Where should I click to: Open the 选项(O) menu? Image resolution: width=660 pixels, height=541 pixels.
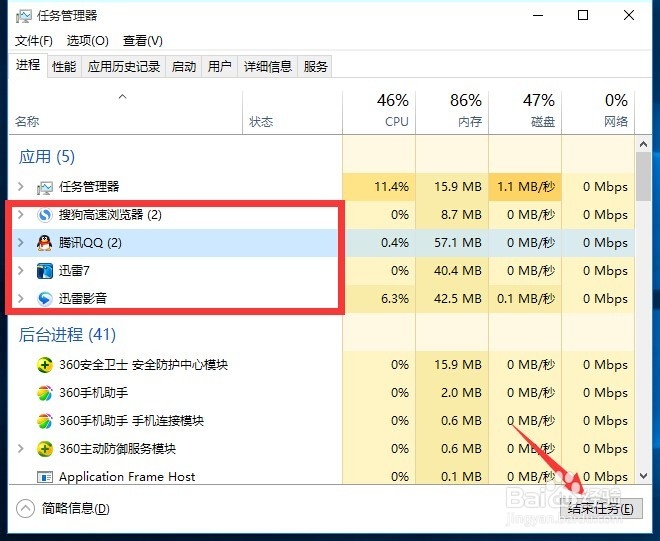point(88,41)
